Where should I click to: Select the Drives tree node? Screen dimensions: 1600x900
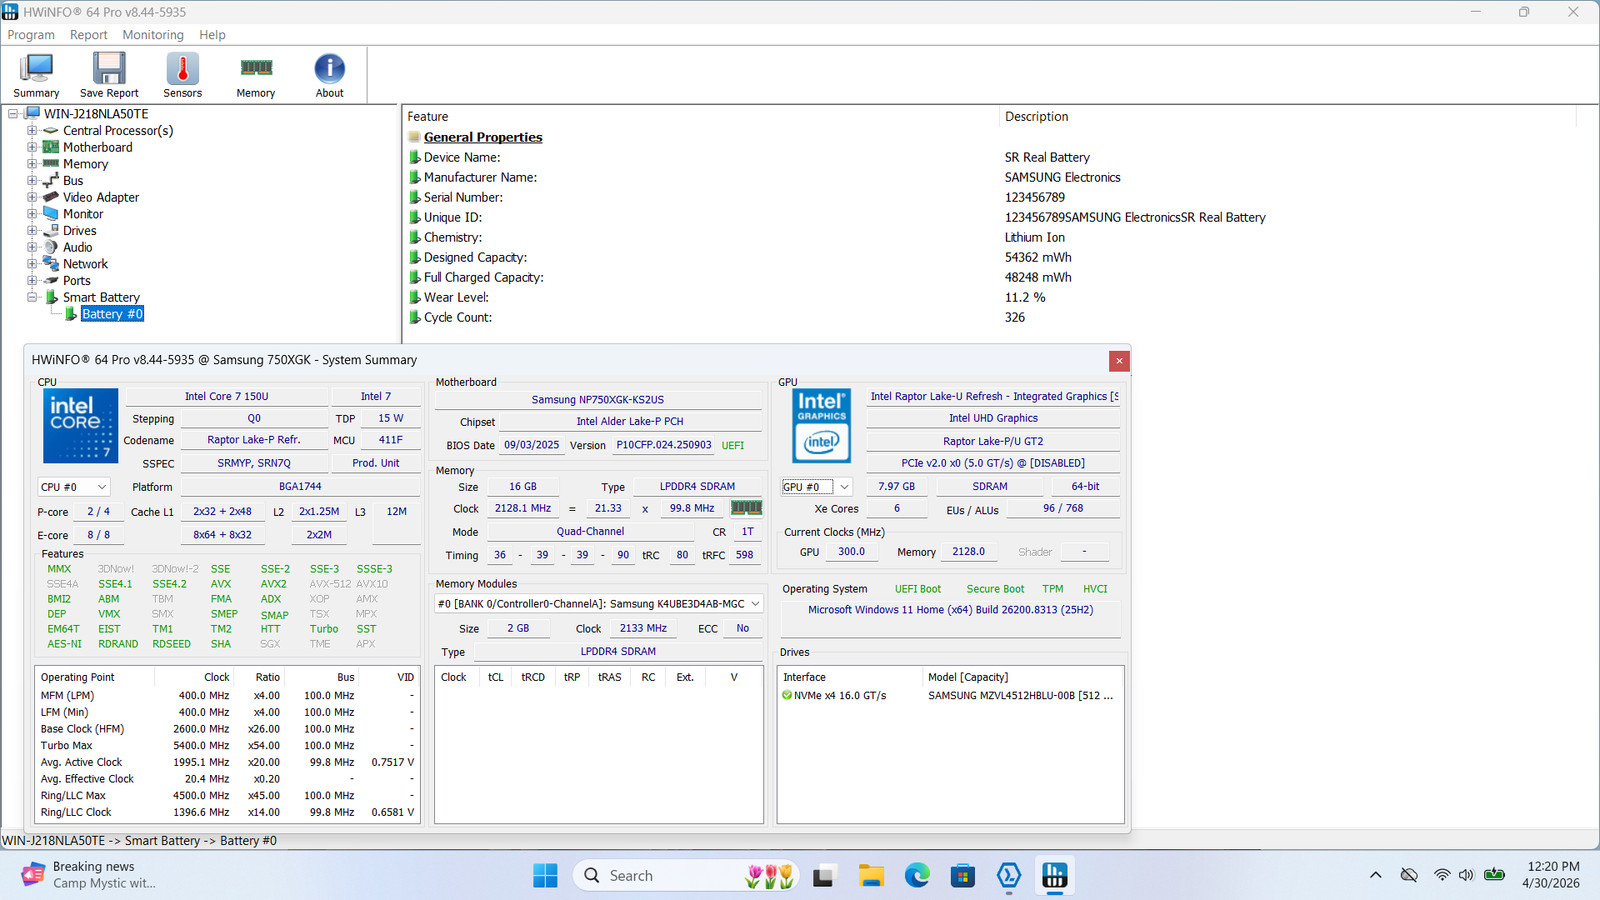[80, 231]
